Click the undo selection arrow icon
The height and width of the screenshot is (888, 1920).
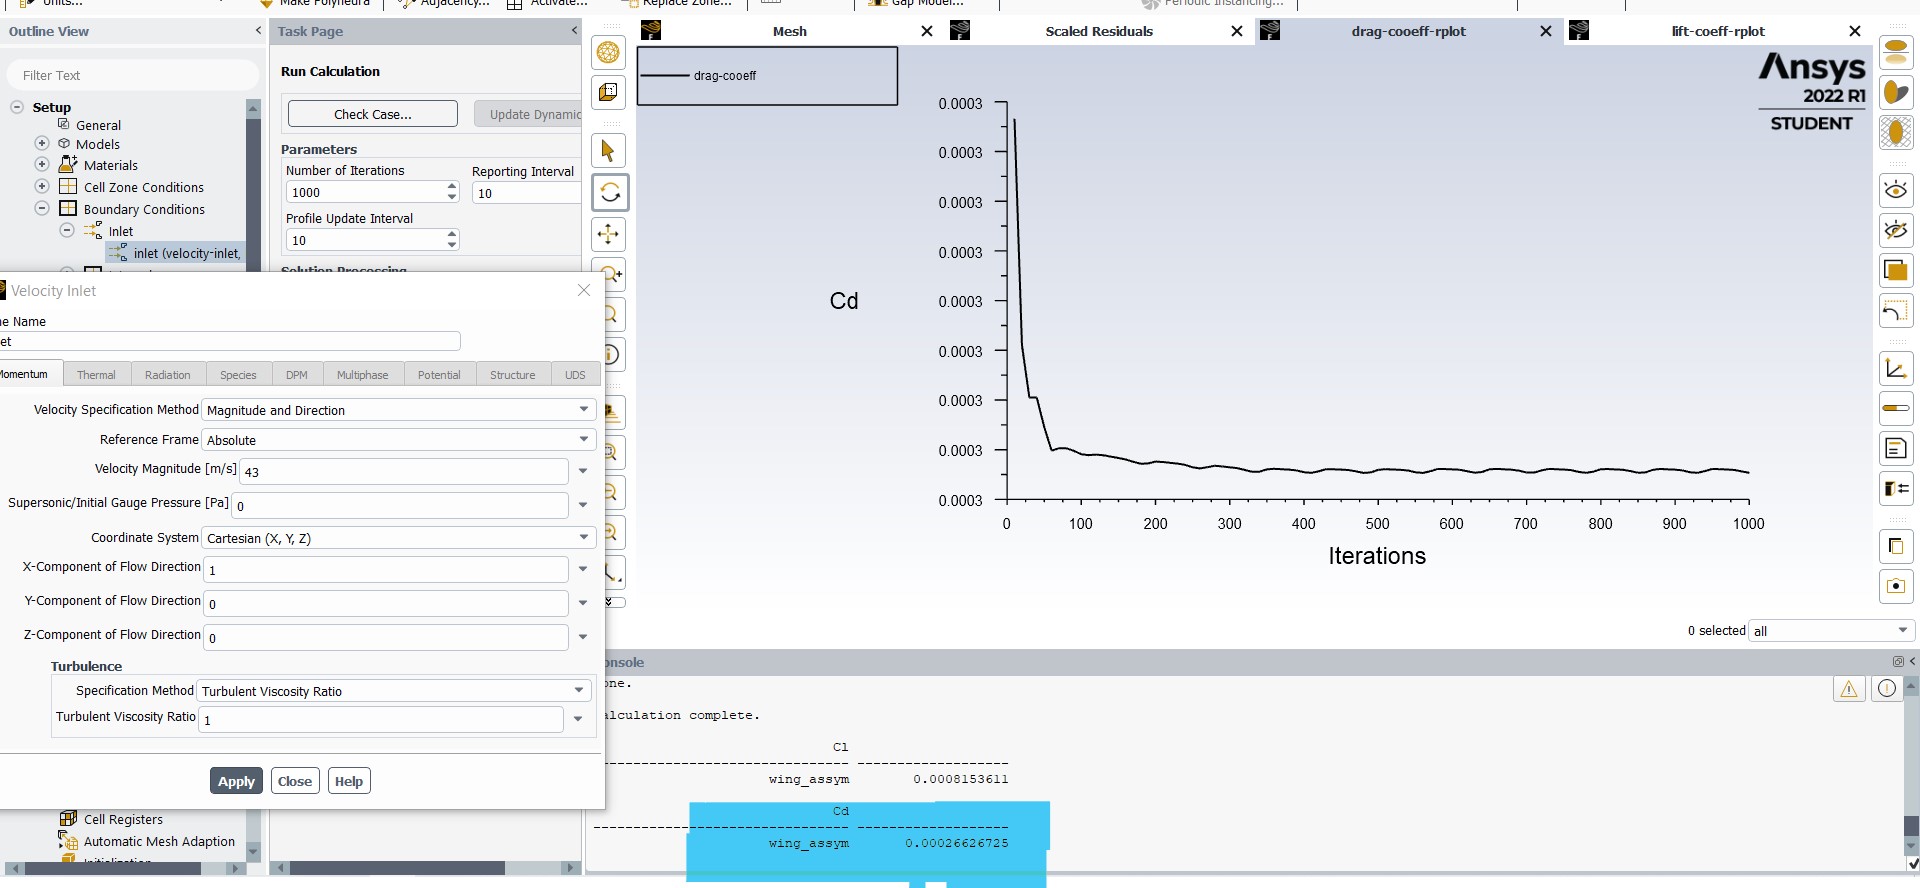tap(1896, 311)
